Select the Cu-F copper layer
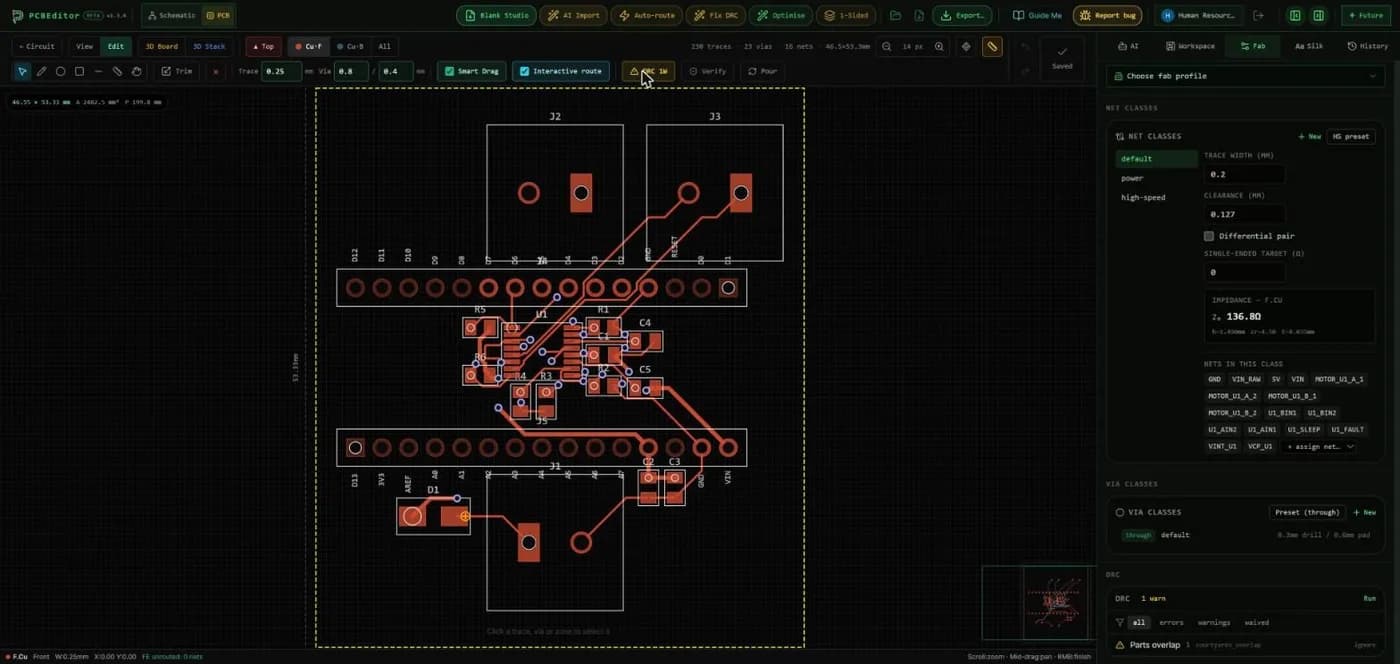 (308, 46)
